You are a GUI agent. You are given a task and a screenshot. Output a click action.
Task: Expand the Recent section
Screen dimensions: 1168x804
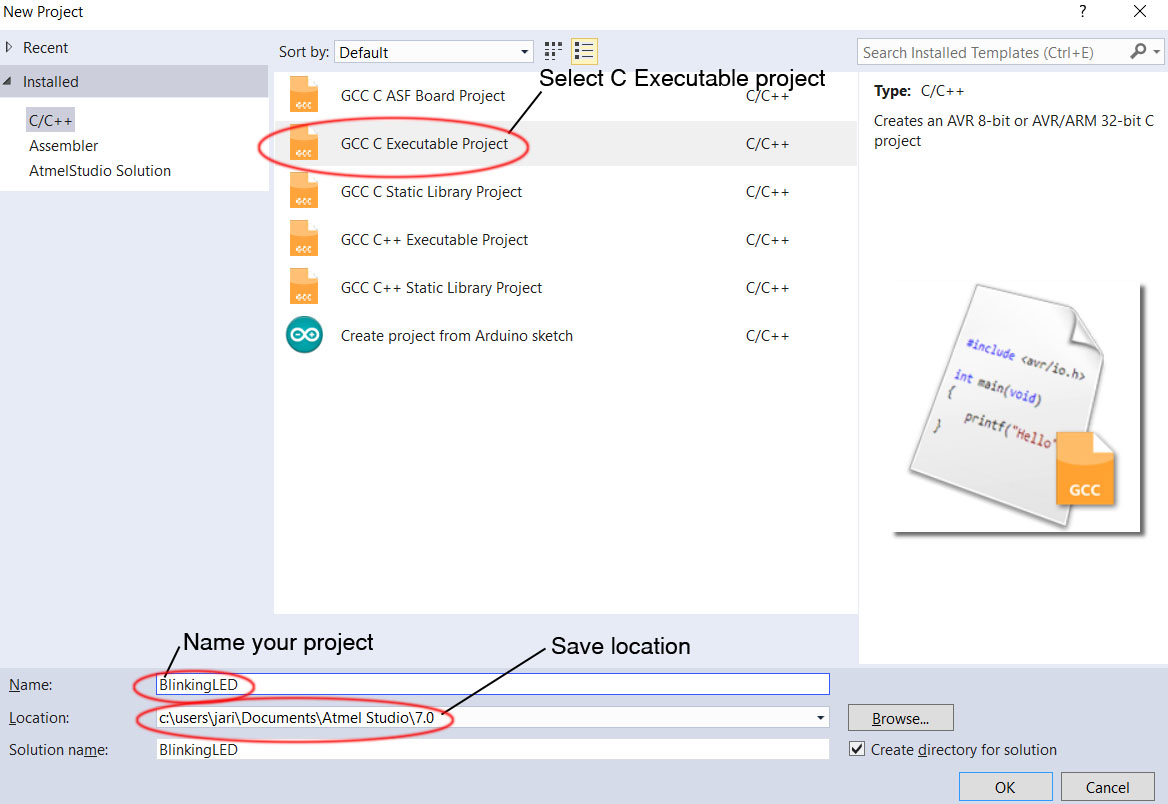click(9, 47)
